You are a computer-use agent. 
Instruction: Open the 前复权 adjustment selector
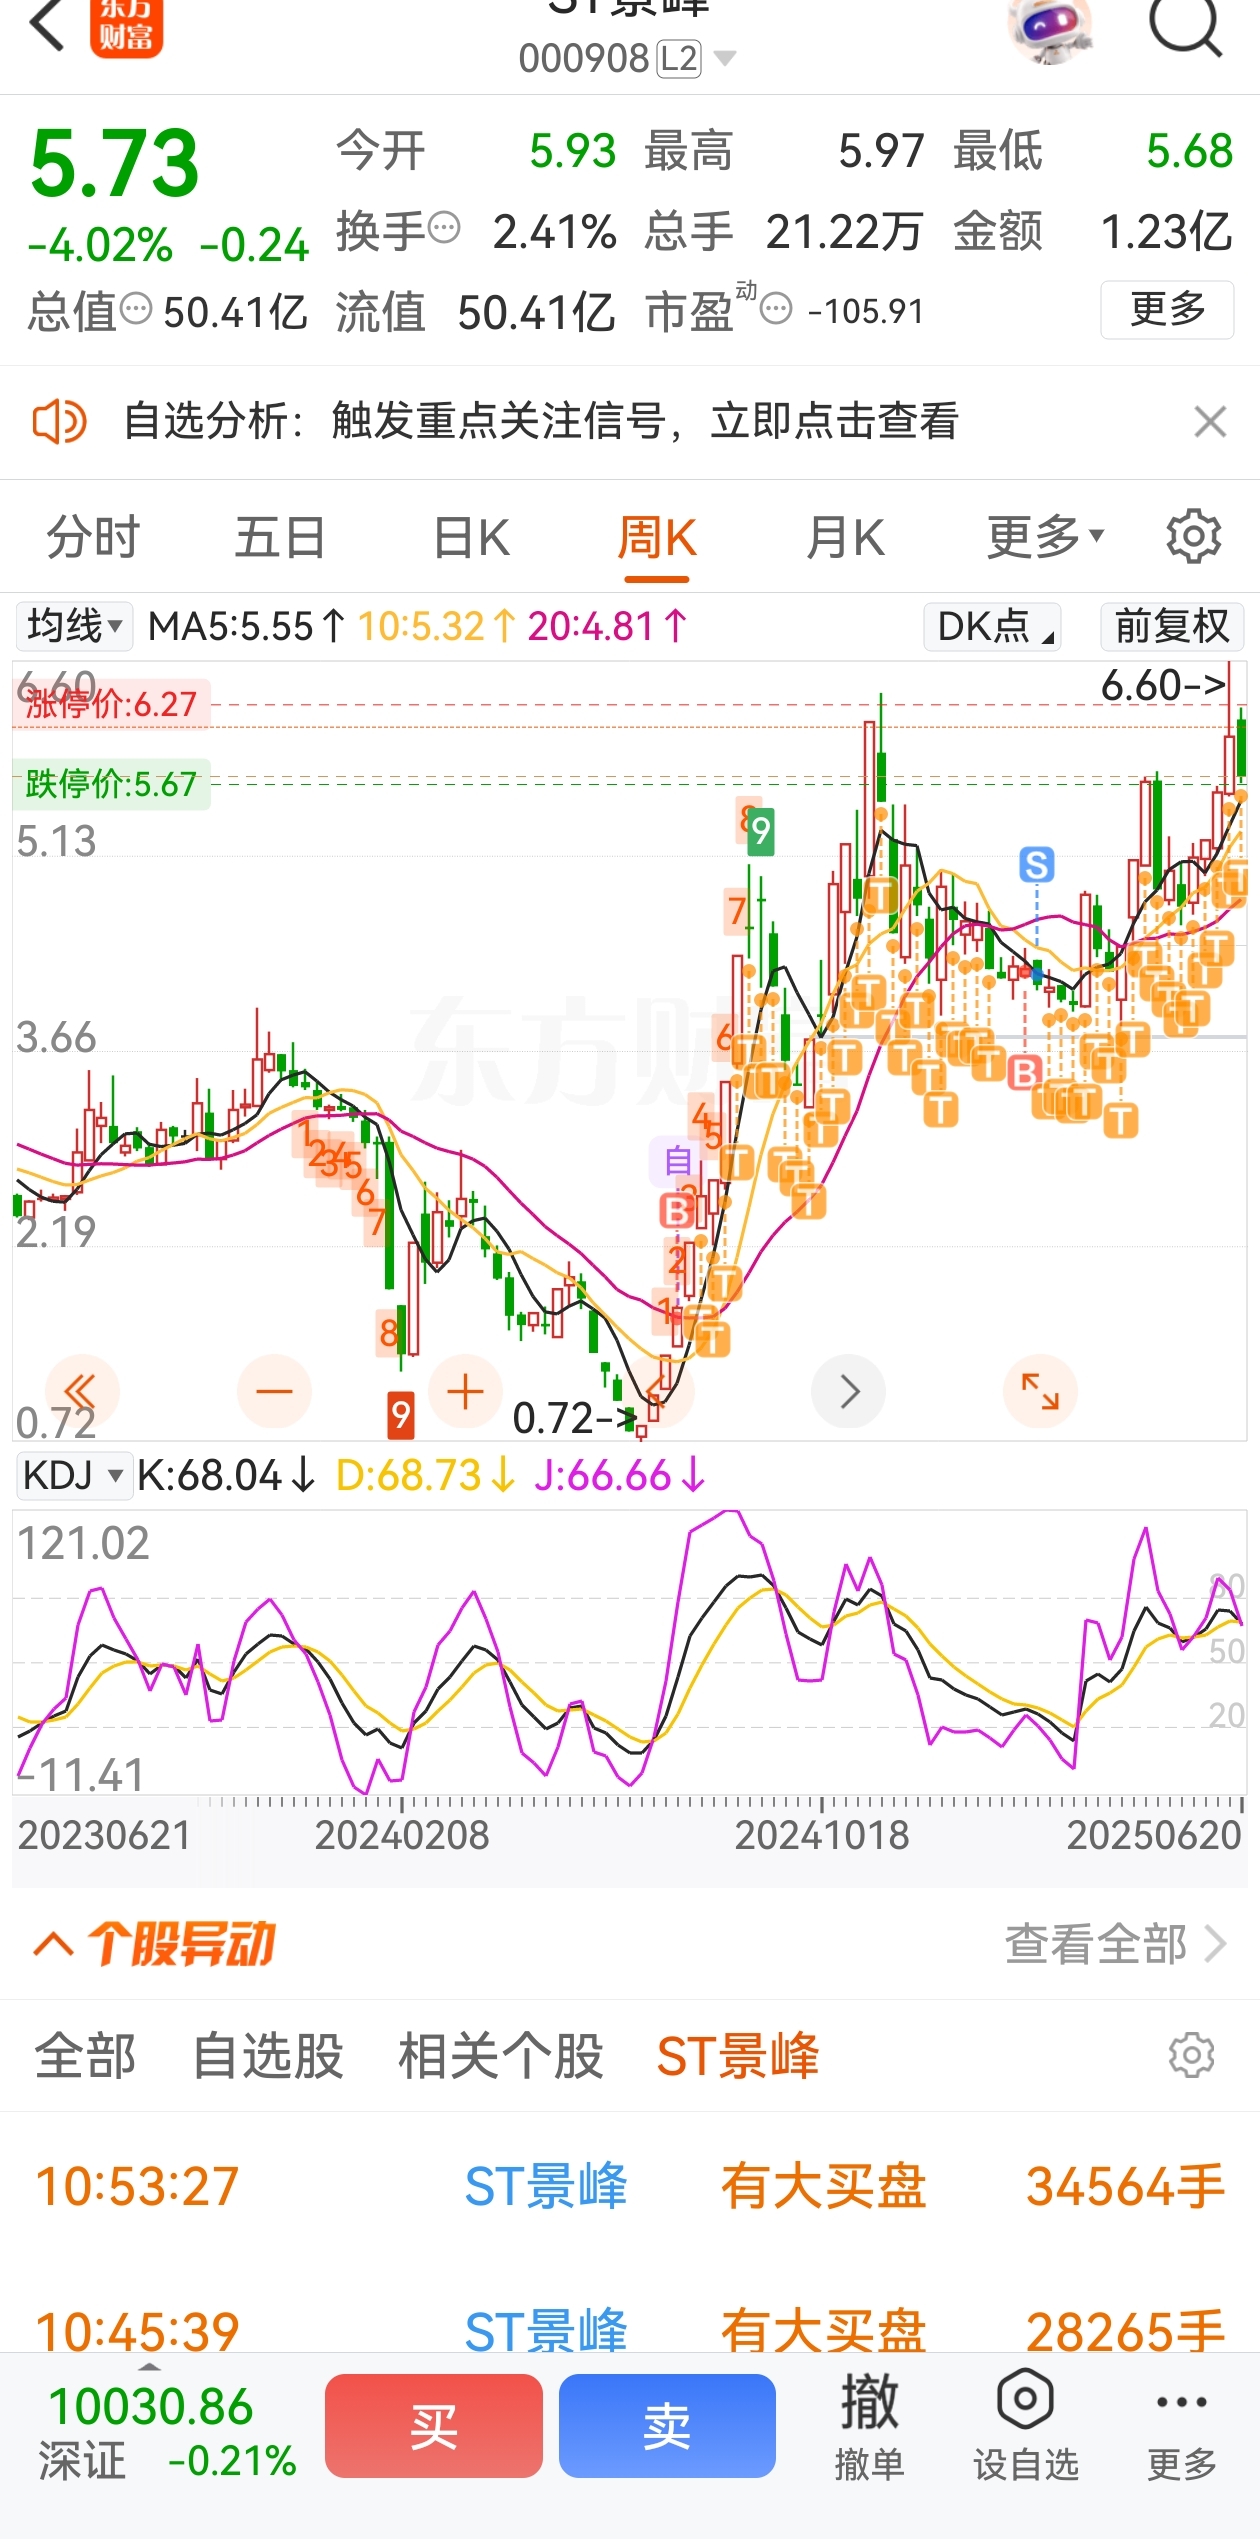click(x=1172, y=626)
